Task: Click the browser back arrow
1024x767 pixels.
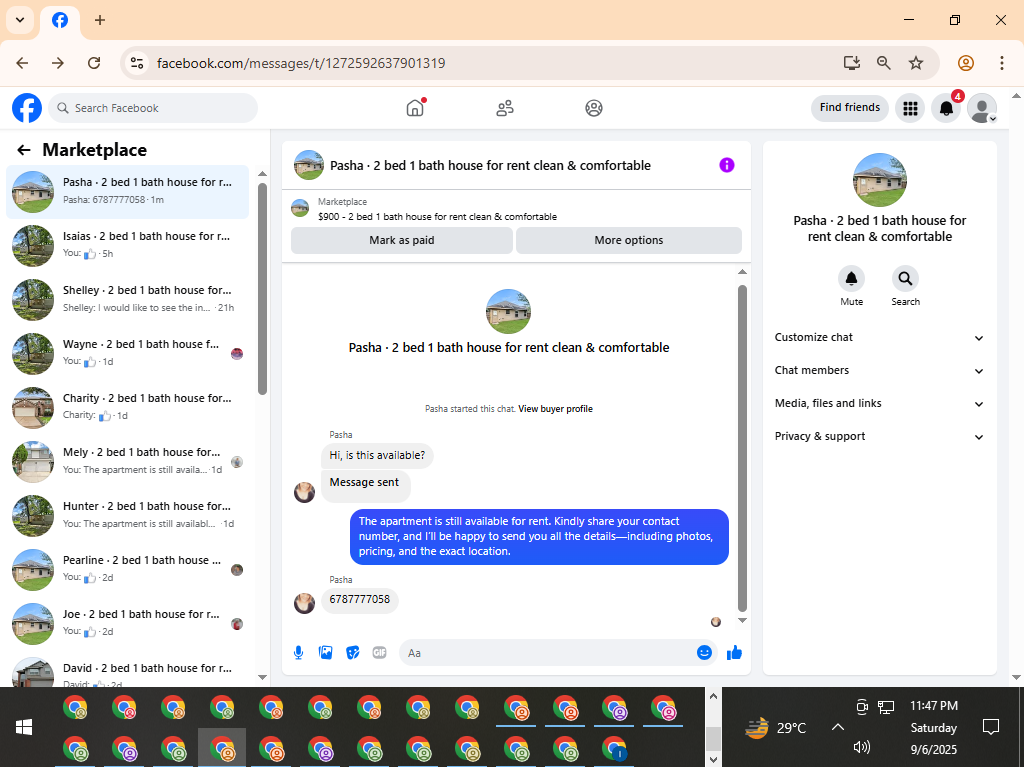Action: 22,63
